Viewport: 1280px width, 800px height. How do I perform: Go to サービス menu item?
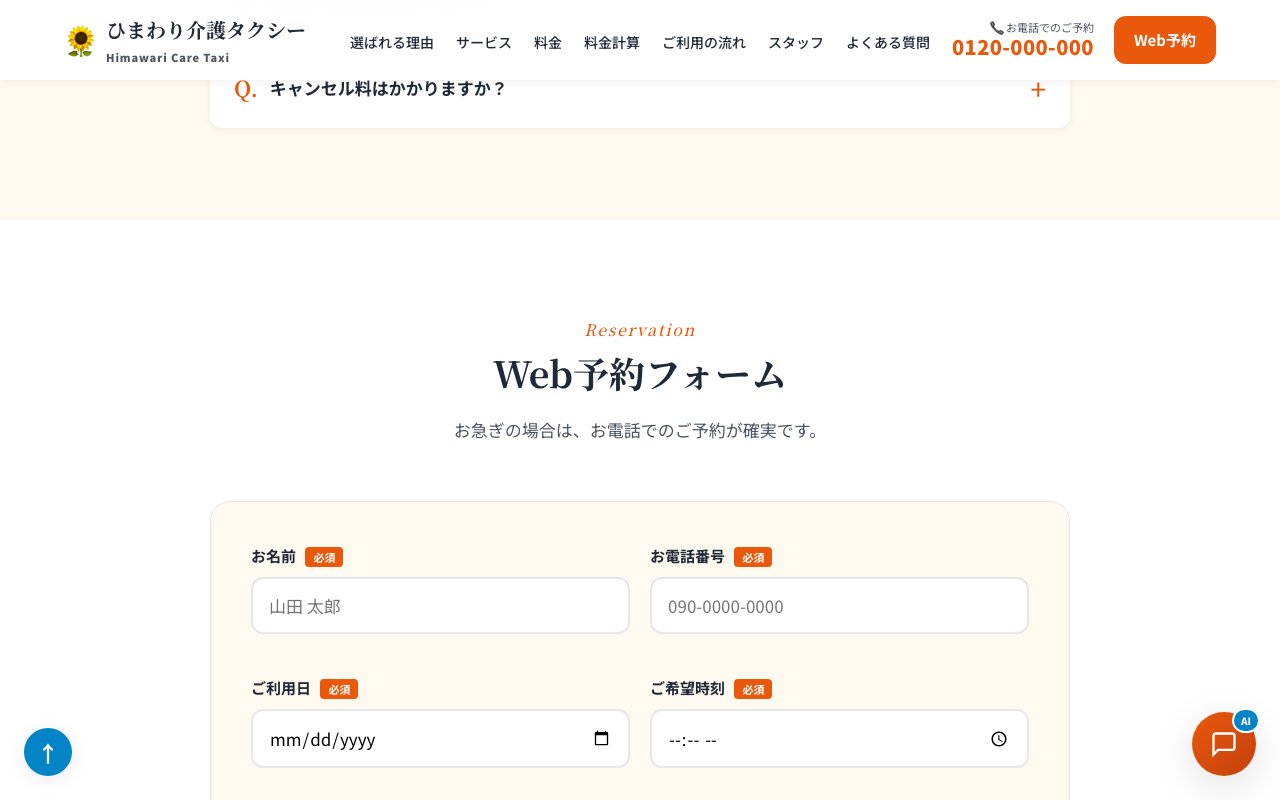484,42
